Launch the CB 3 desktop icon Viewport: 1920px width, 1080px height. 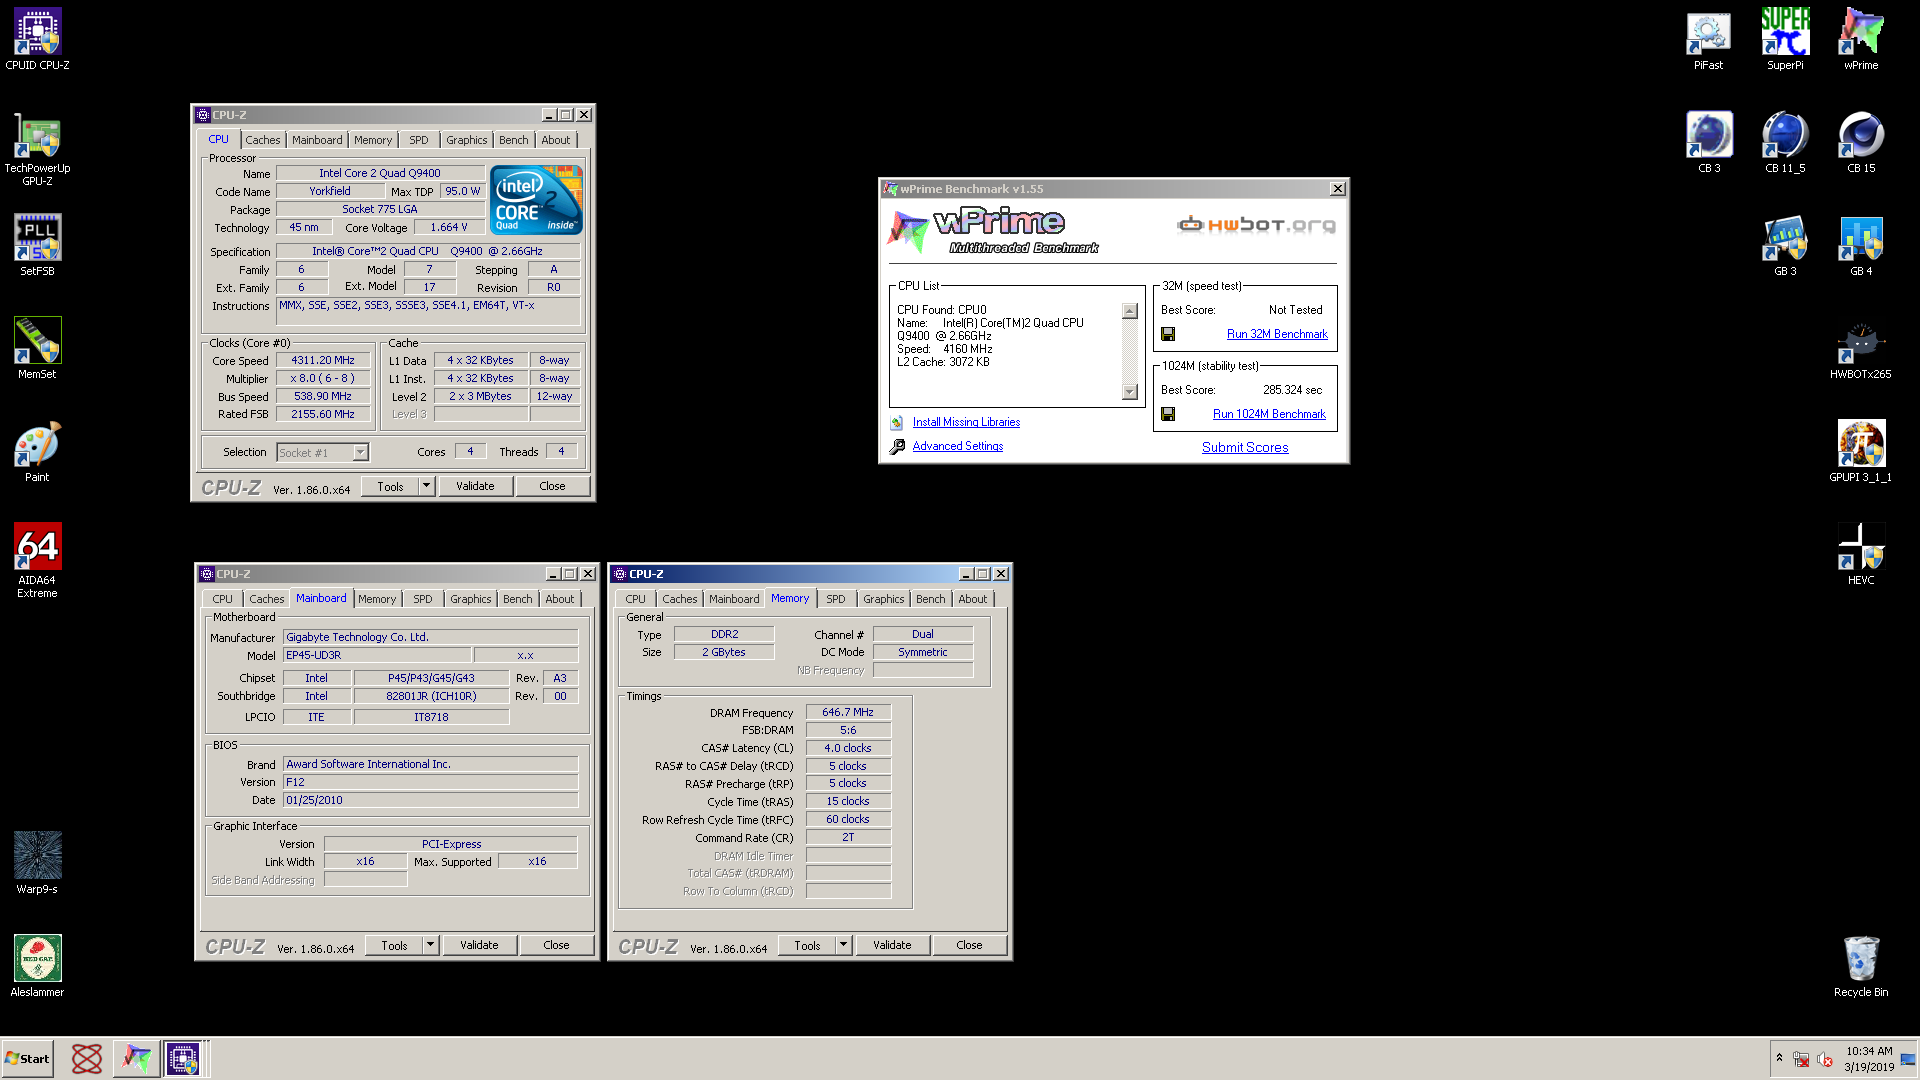coord(1709,142)
